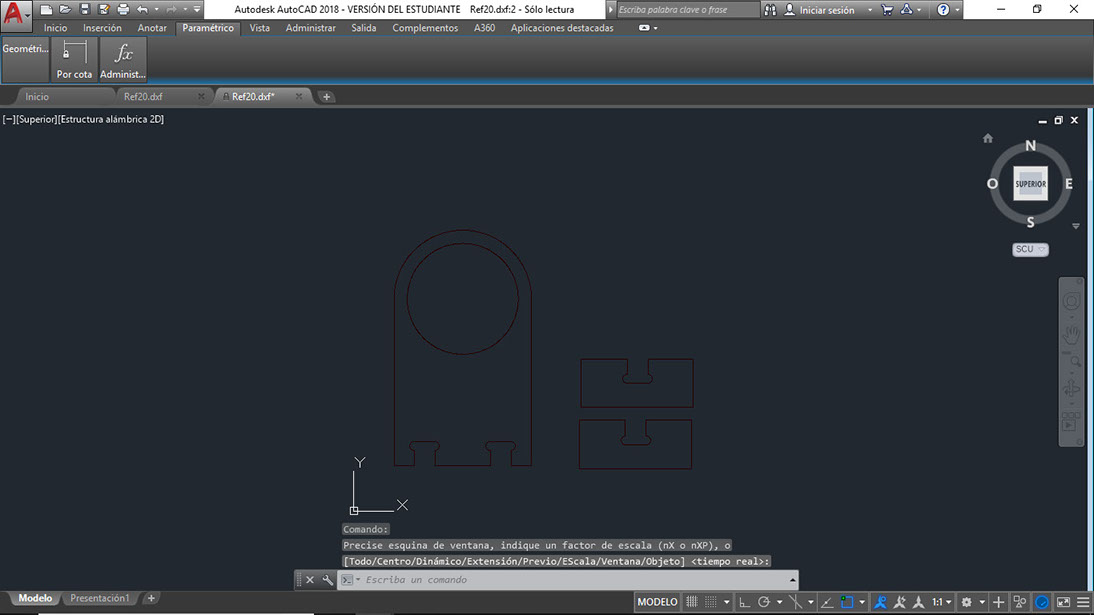Viewport: 1094px width, 615px height.
Task: Toggle isometric drafting in status bar
Action: click(795, 602)
